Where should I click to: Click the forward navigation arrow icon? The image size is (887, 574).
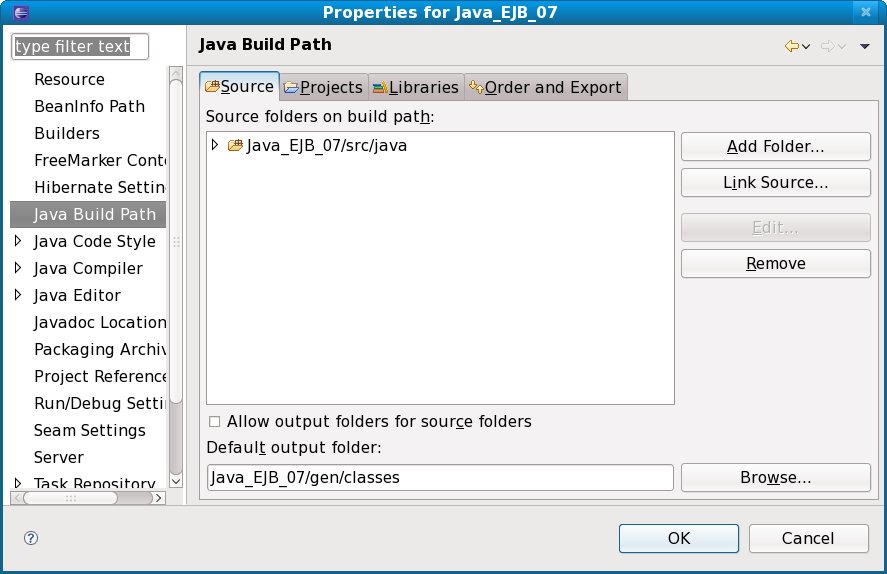point(828,46)
